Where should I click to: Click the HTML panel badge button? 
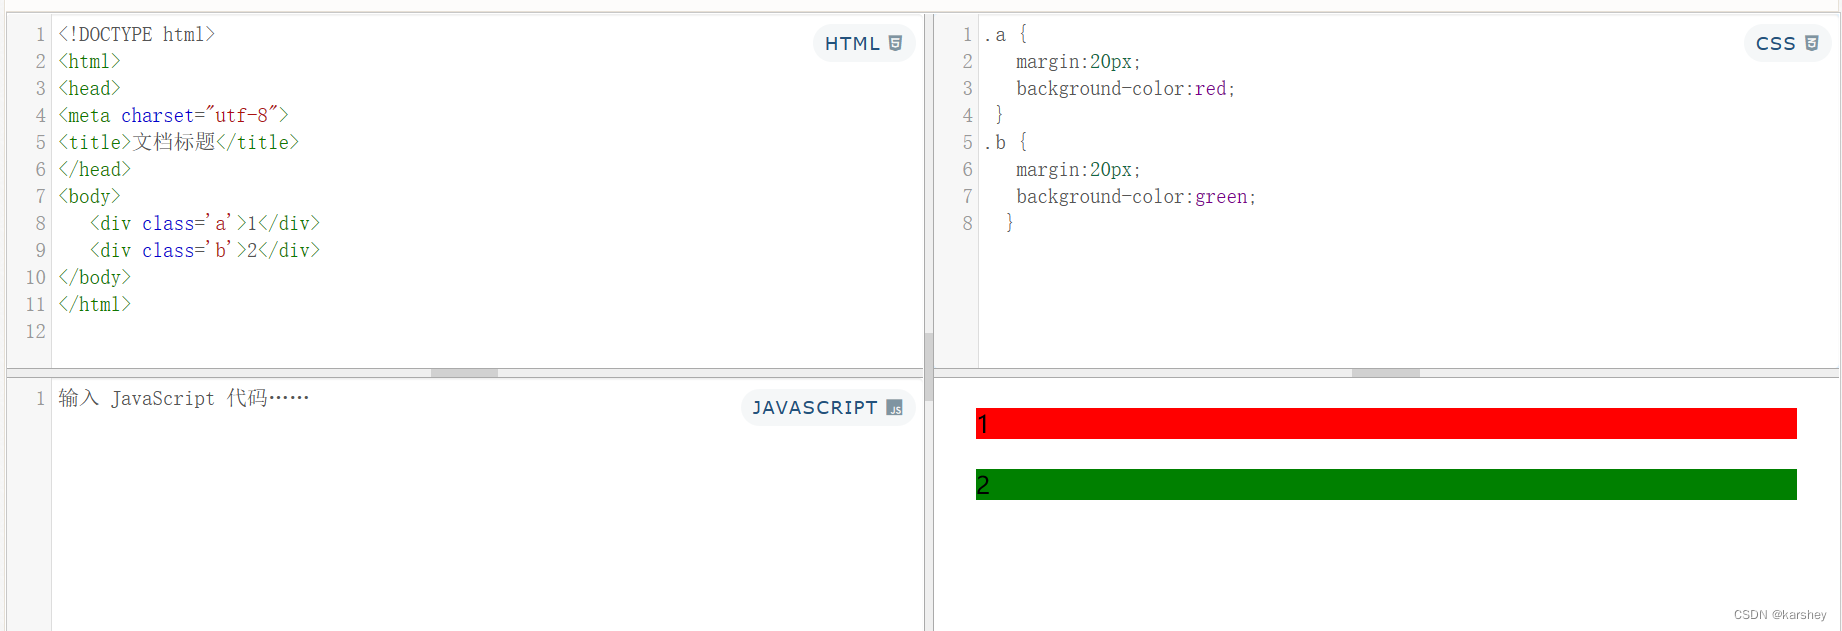coord(864,43)
